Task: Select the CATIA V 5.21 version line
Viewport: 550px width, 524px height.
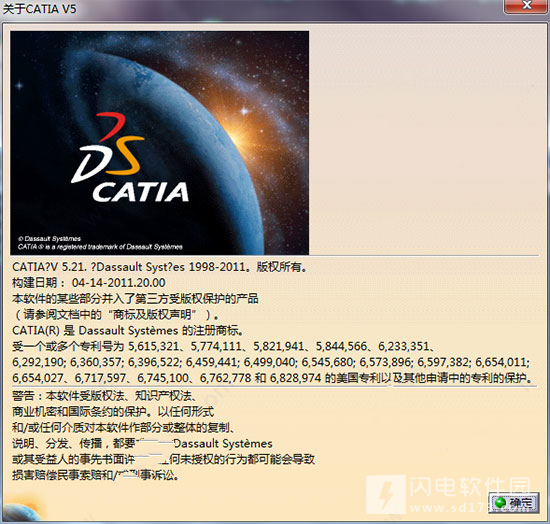Action: click(x=160, y=267)
